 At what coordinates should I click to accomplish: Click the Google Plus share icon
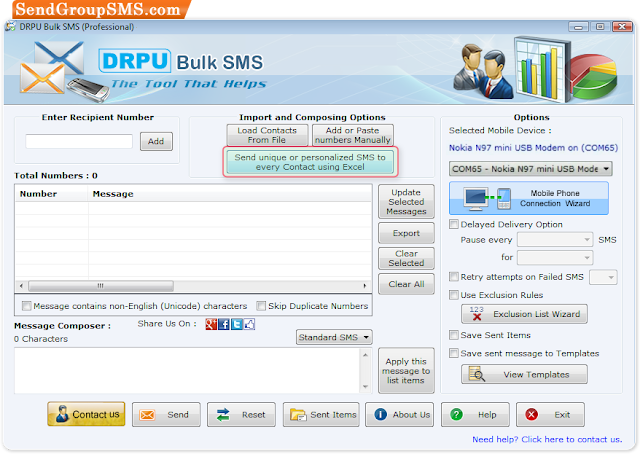click(211, 324)
